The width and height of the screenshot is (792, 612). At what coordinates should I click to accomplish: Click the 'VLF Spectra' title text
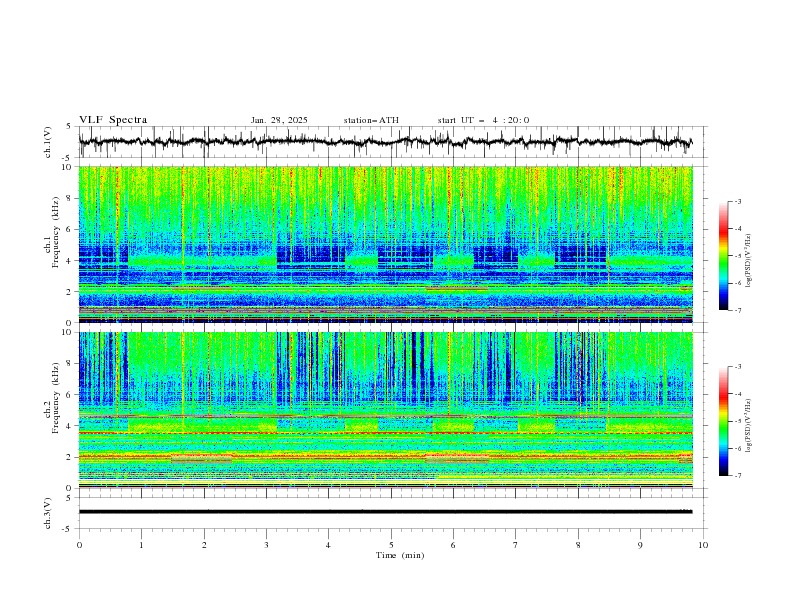click(x=113, y=120)
